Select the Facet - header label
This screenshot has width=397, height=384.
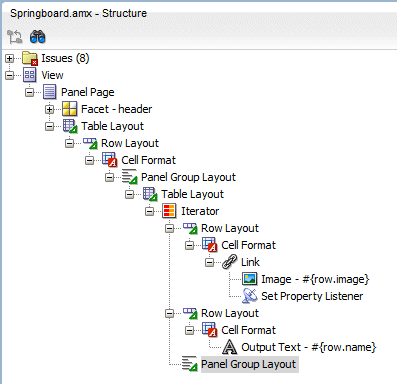click(x=117, y=109)
